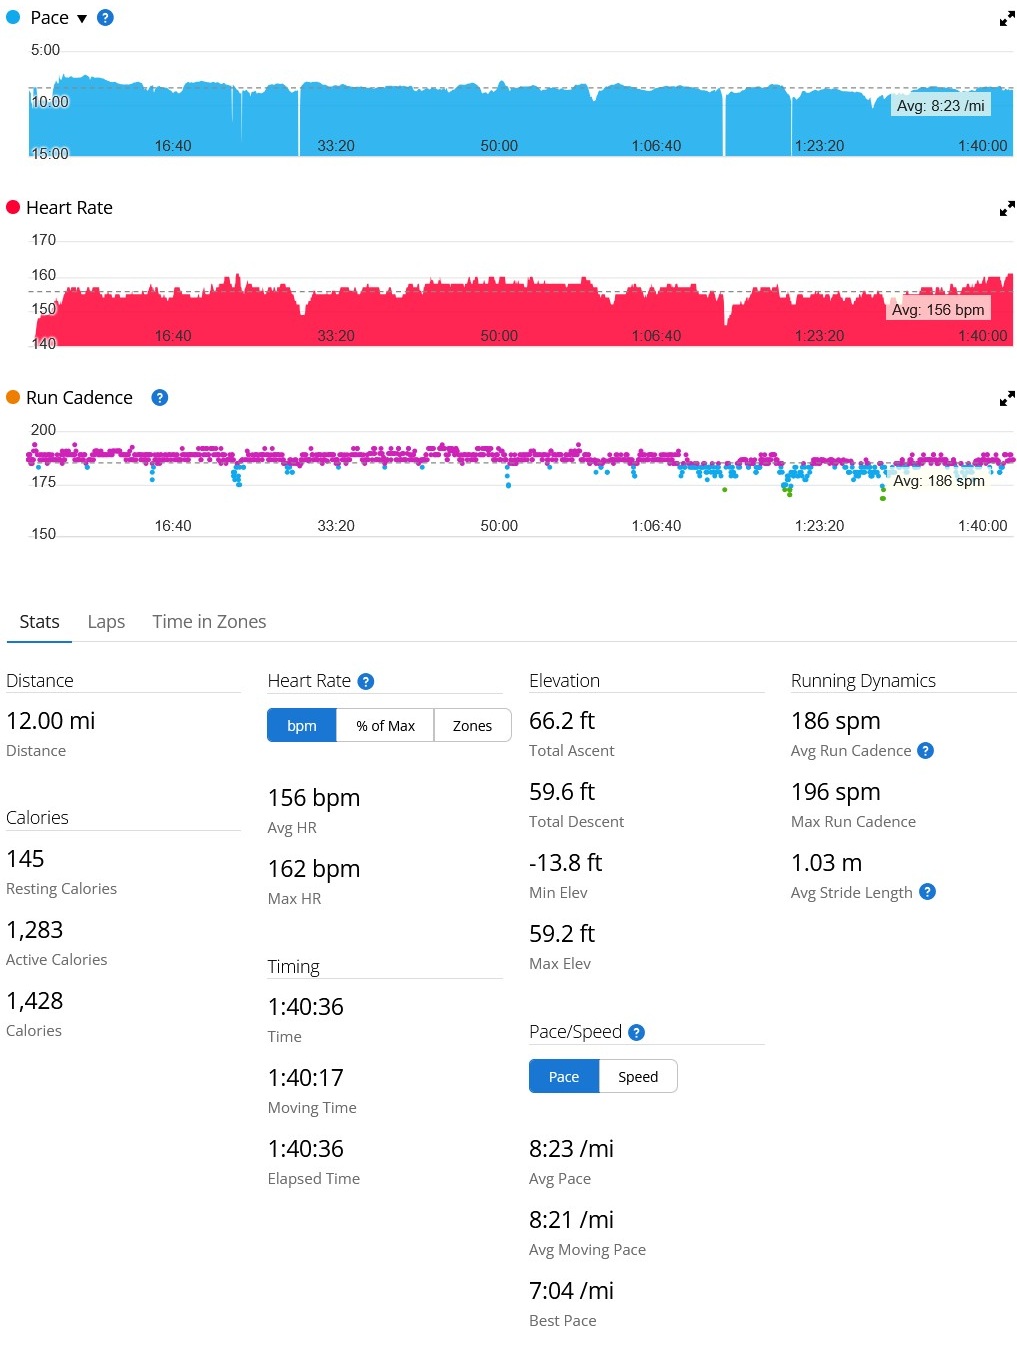1017x1350 pixels.
Task: Select the Pace display option
Action: [x=564, y=1077]
